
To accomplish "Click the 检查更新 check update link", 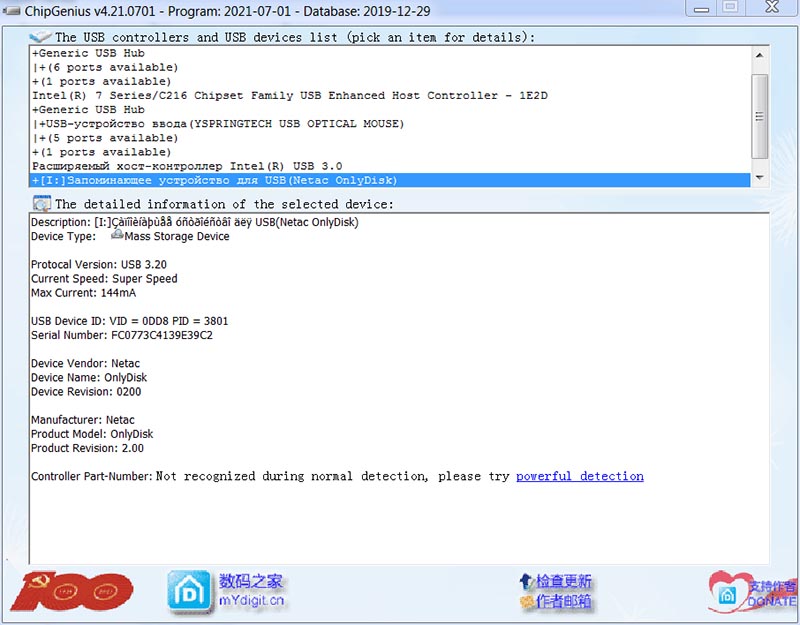I will pos(563,581).
